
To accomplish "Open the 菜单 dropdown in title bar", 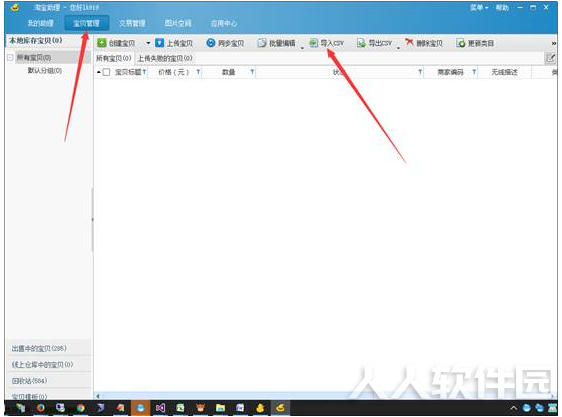I will click(479, 8).
